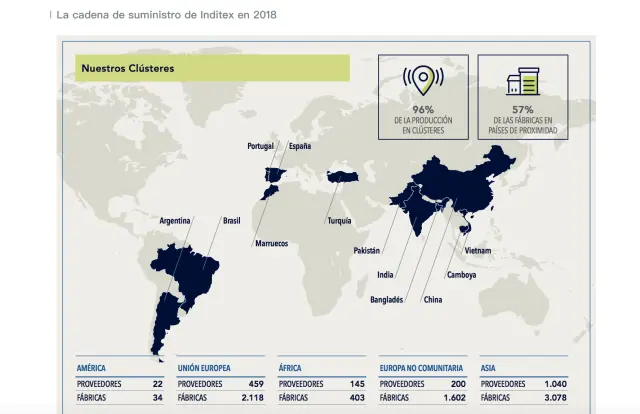Click 'DE LA PRODUCCIÓN EN CLÚSTERES' text
Viewport: 640px width, 414px height.
(423, 125)
